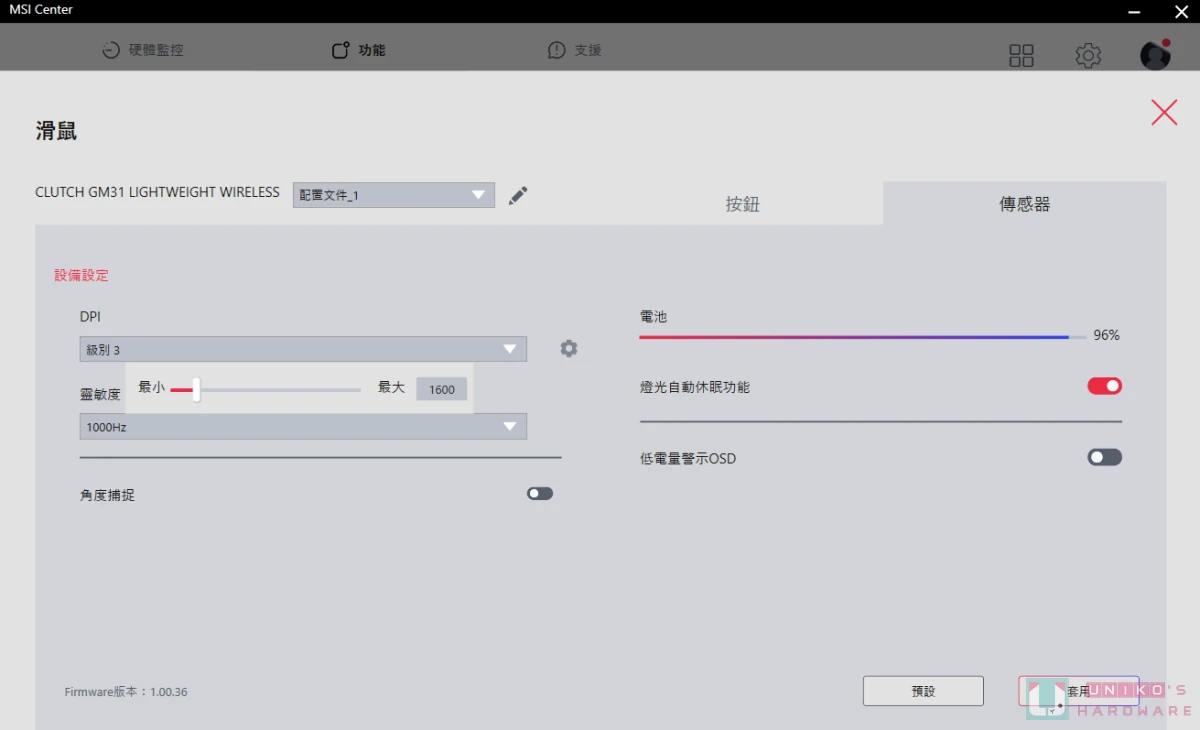Switch to the 按鈕 buttons tab

click(742, 204)
